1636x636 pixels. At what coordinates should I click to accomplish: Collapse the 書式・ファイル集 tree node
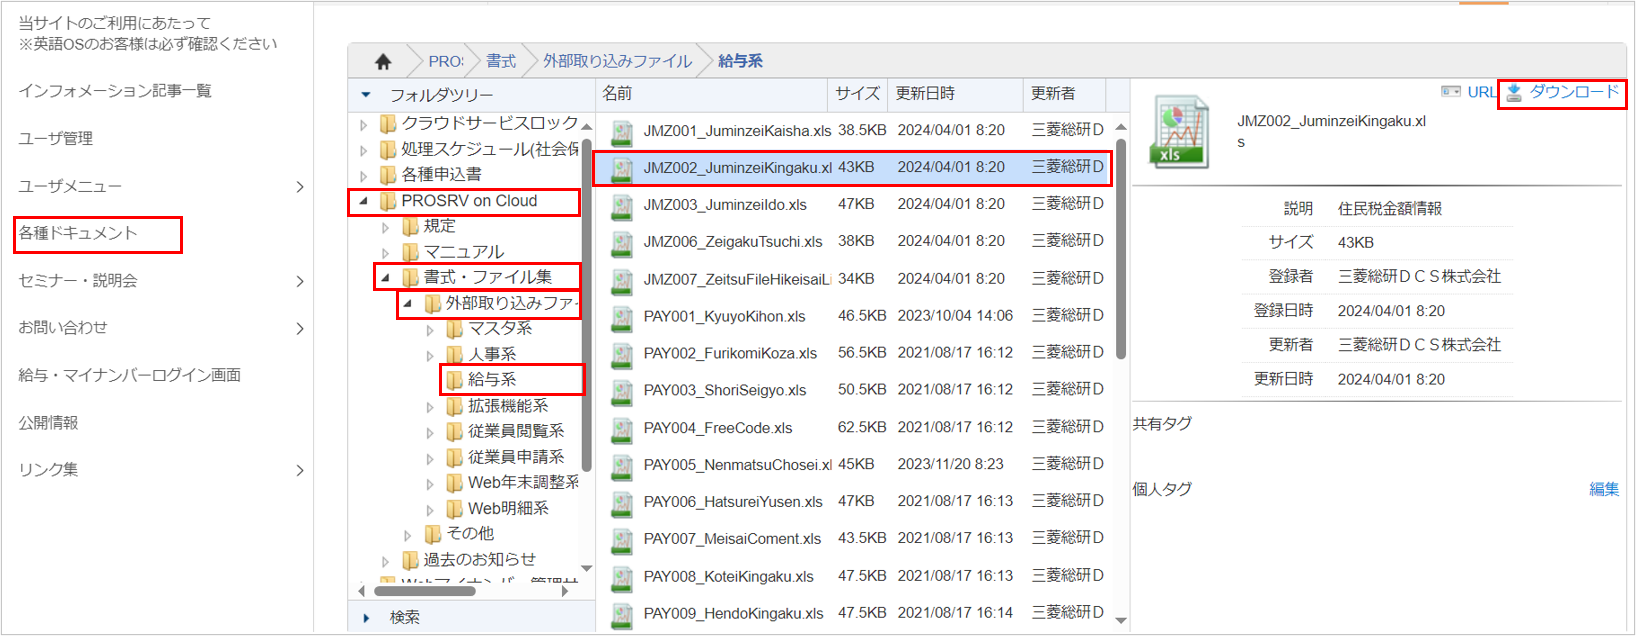pos(385,277)
